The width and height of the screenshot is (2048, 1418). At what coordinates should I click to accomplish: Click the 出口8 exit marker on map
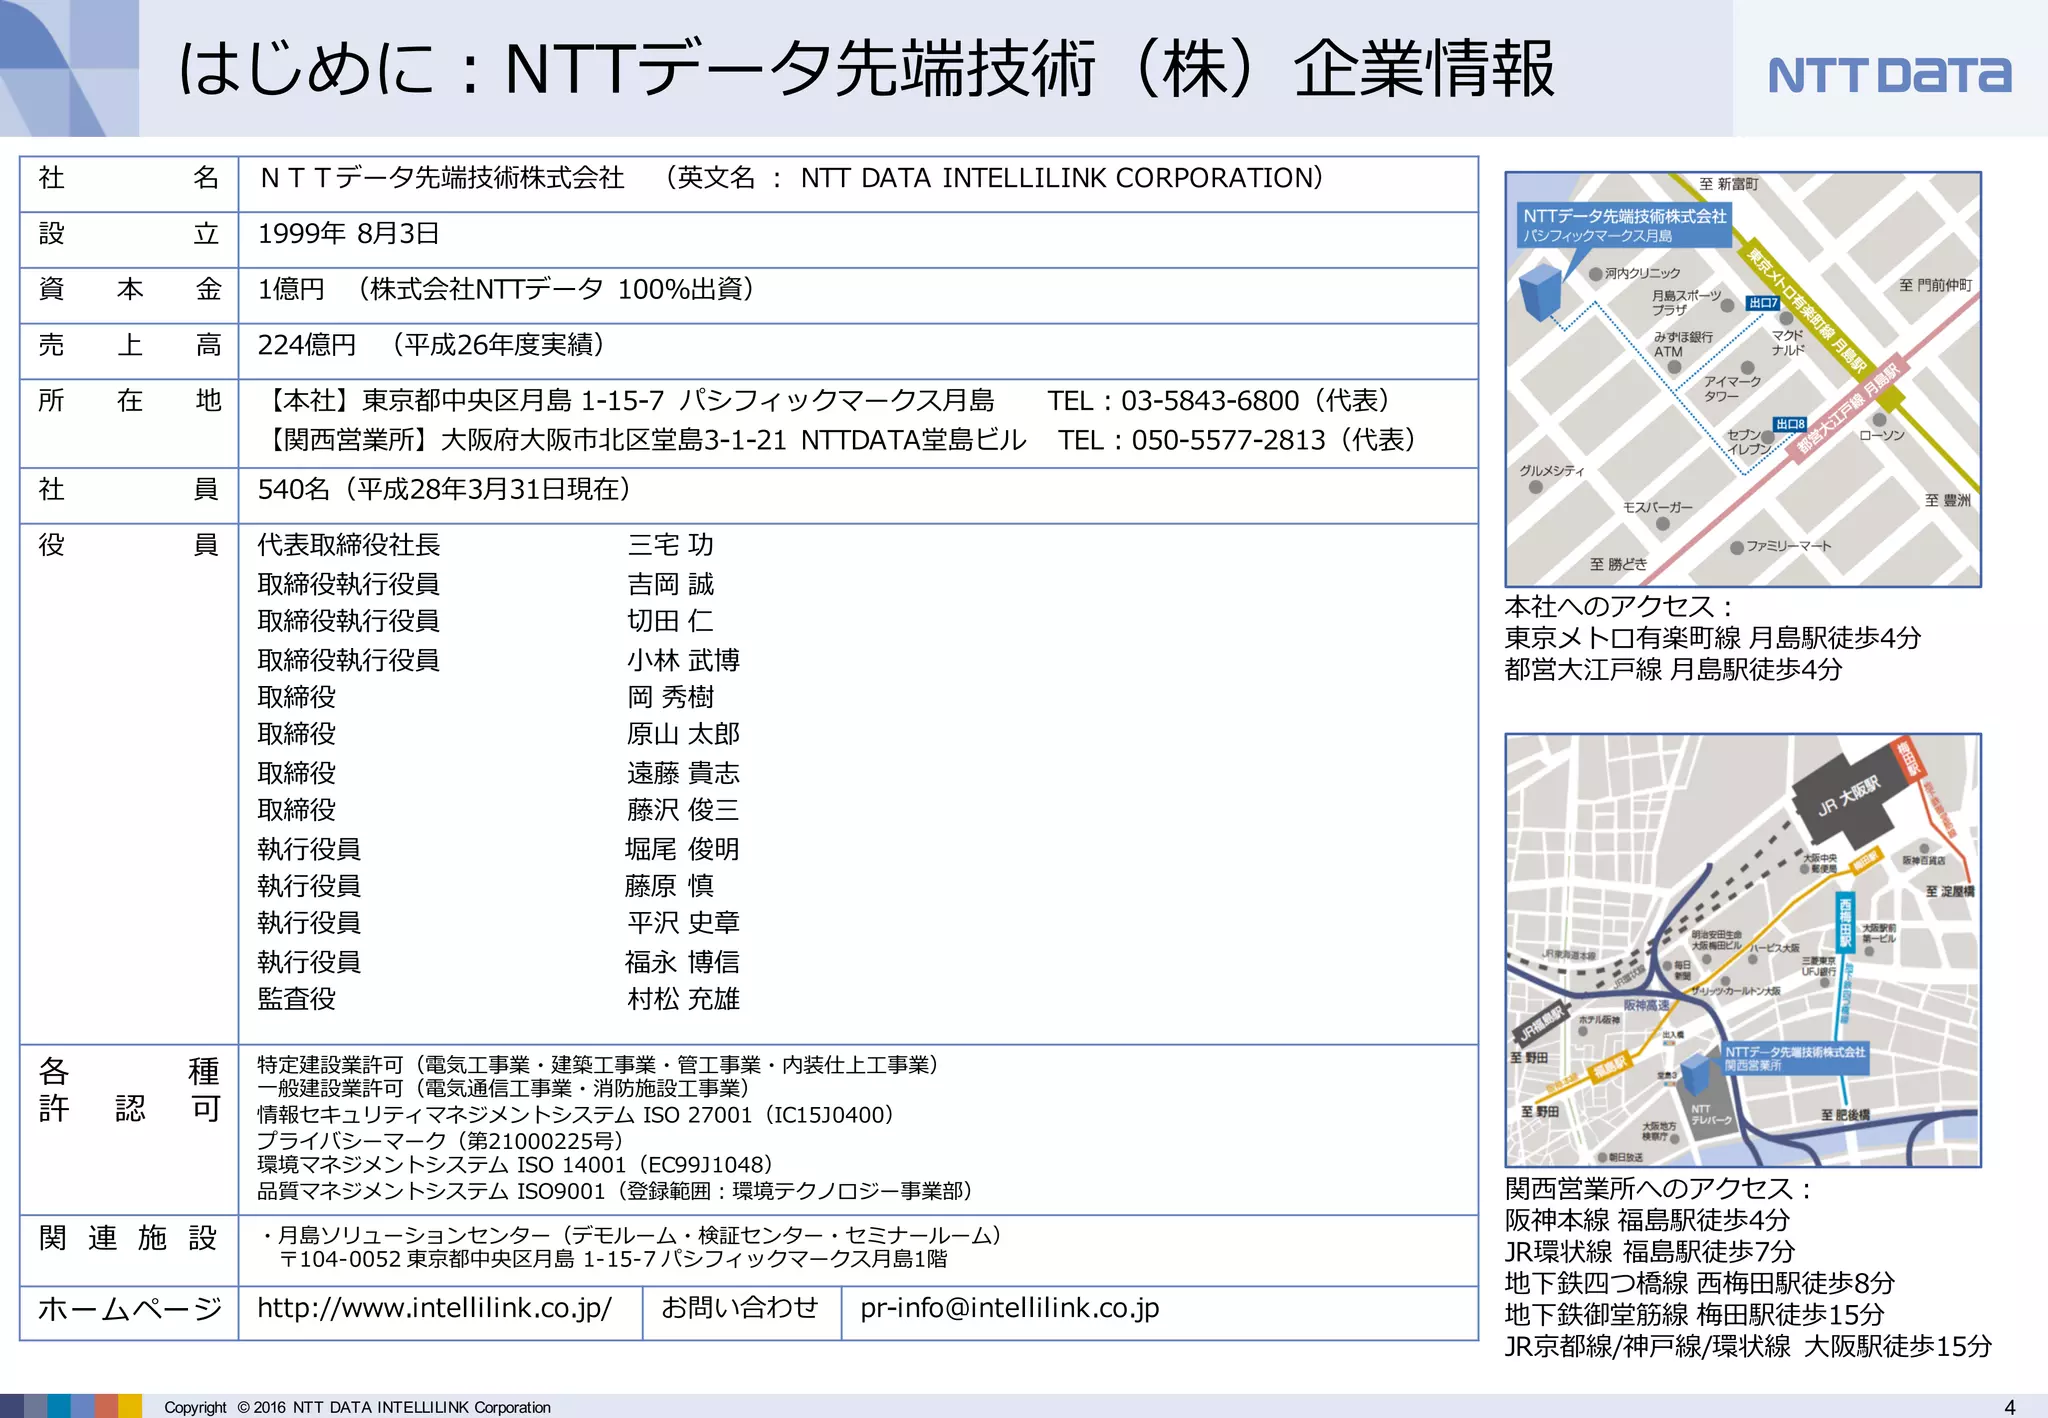click(1790, 424)
